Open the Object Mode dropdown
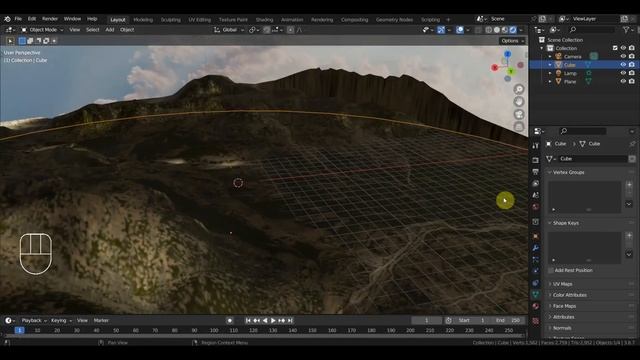 point(42,30)
